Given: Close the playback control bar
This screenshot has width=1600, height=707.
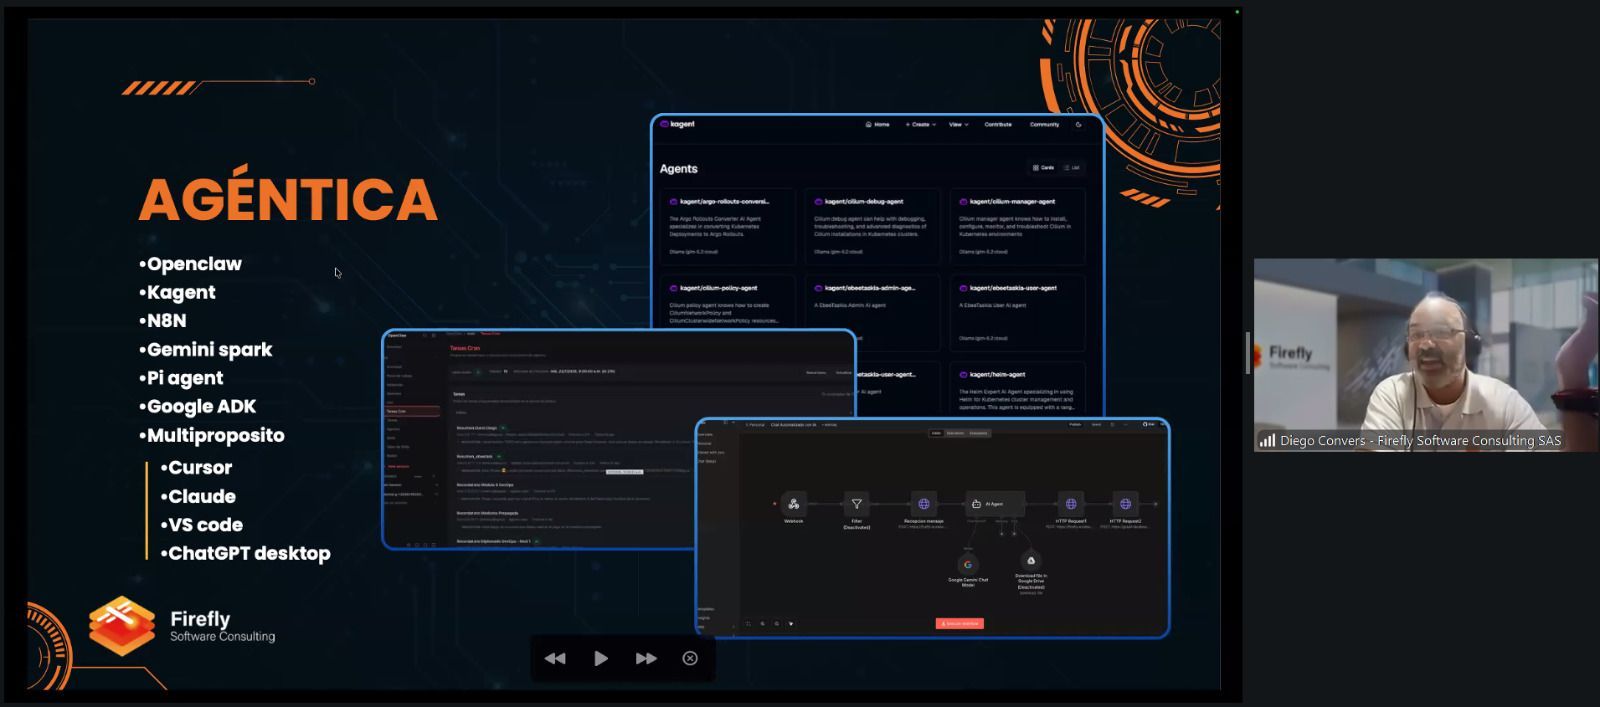Looking at the screenshot, I should click(690, 658).
